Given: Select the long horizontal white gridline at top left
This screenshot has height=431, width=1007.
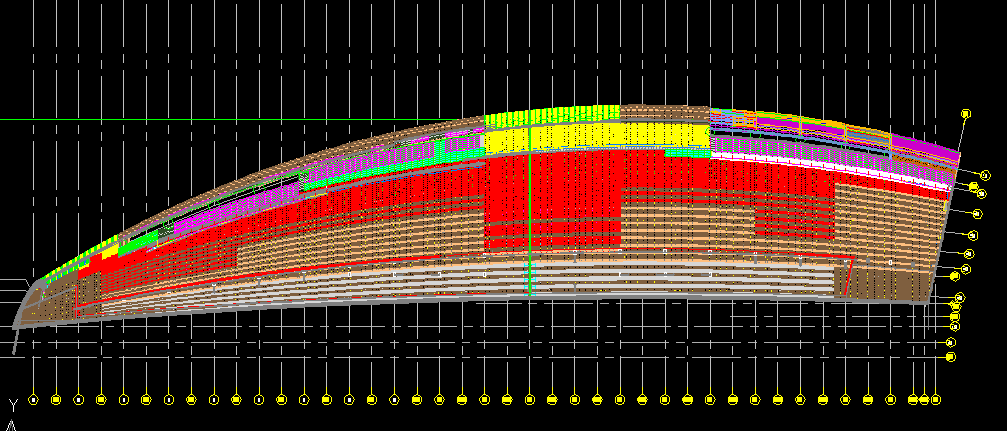Looking at the screenshot, I should pyautogui.click(x=200, y=120).
